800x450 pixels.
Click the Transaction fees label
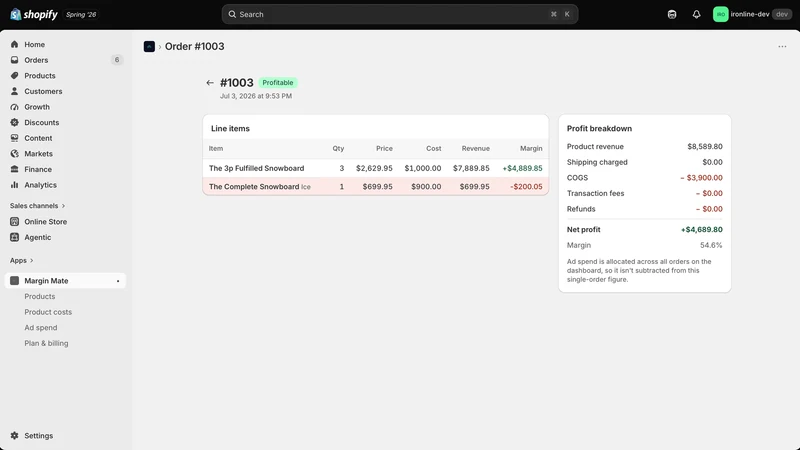595,193
